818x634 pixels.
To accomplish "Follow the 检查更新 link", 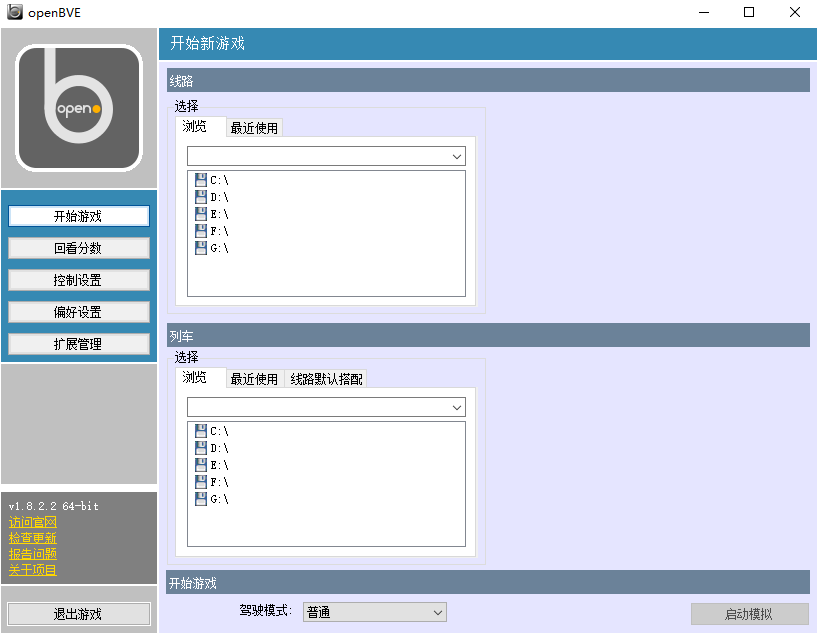I will tap(33, 538).
